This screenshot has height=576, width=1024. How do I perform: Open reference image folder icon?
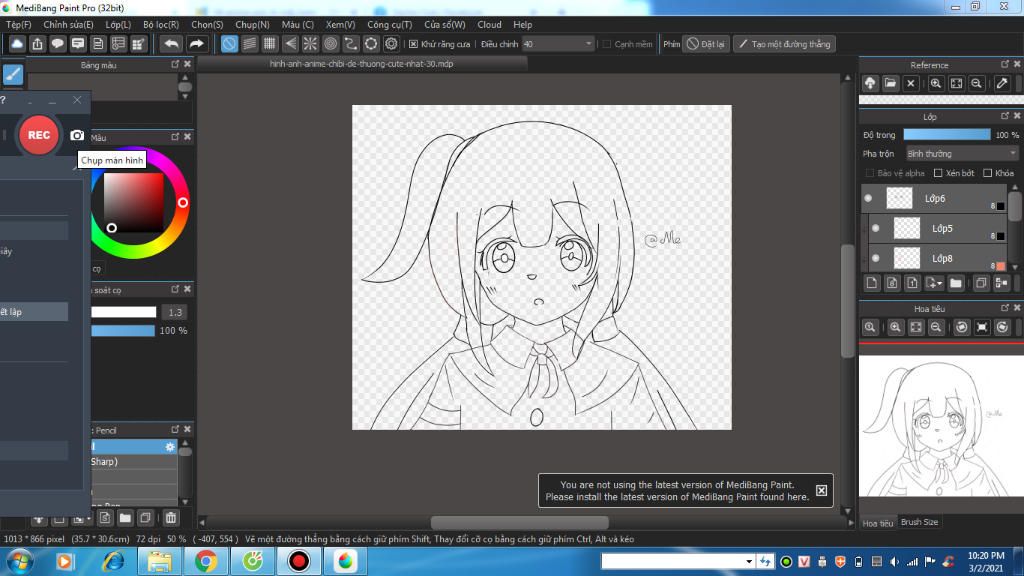click(x=890, y=84)
